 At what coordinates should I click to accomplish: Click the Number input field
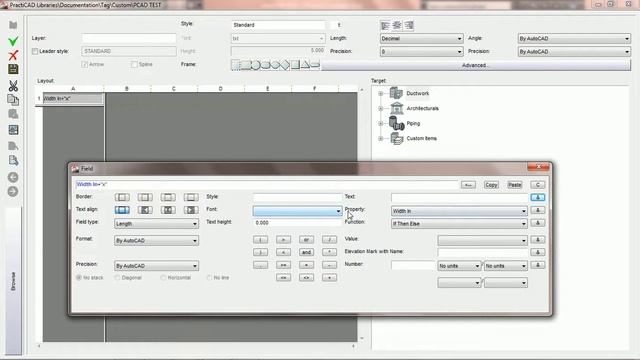click(413, 265)
